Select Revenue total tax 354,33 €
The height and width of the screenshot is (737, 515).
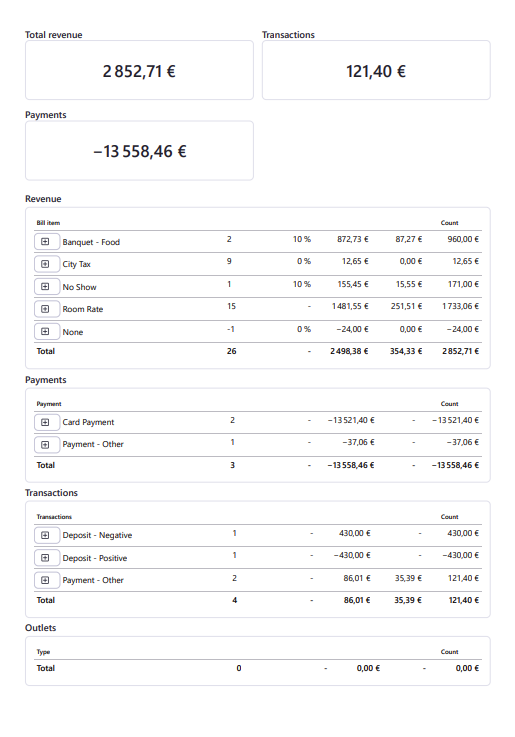tap(406, 351)
